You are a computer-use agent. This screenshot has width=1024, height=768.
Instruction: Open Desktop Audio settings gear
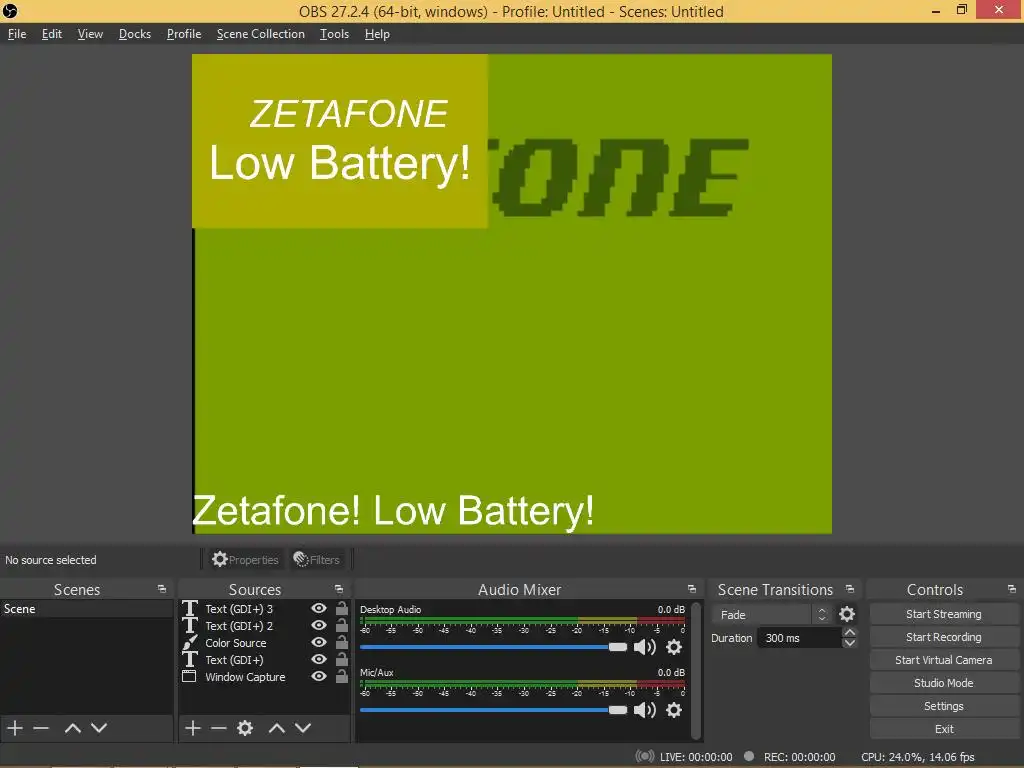(x=674, y=647)
